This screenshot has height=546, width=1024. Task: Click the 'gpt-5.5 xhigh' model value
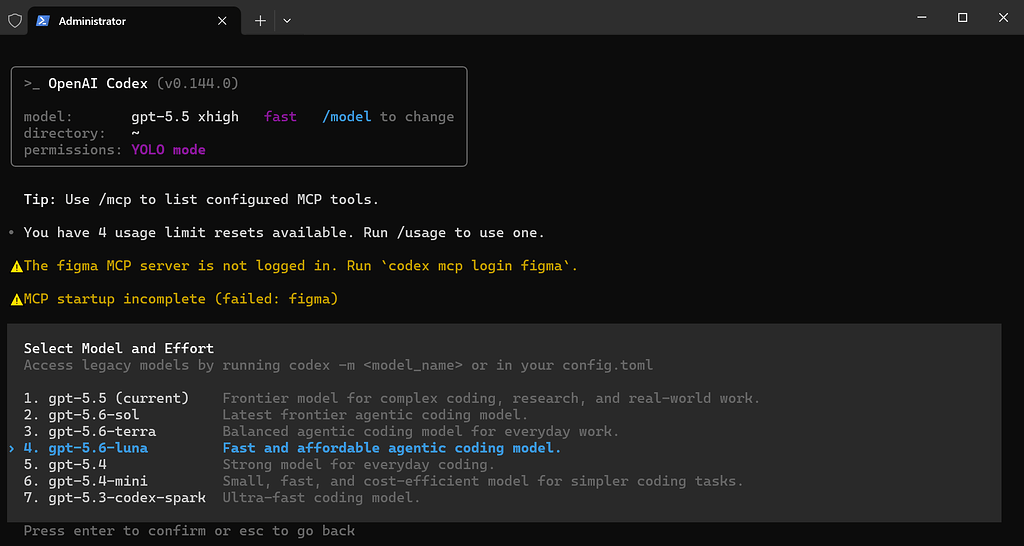point(185,117)
